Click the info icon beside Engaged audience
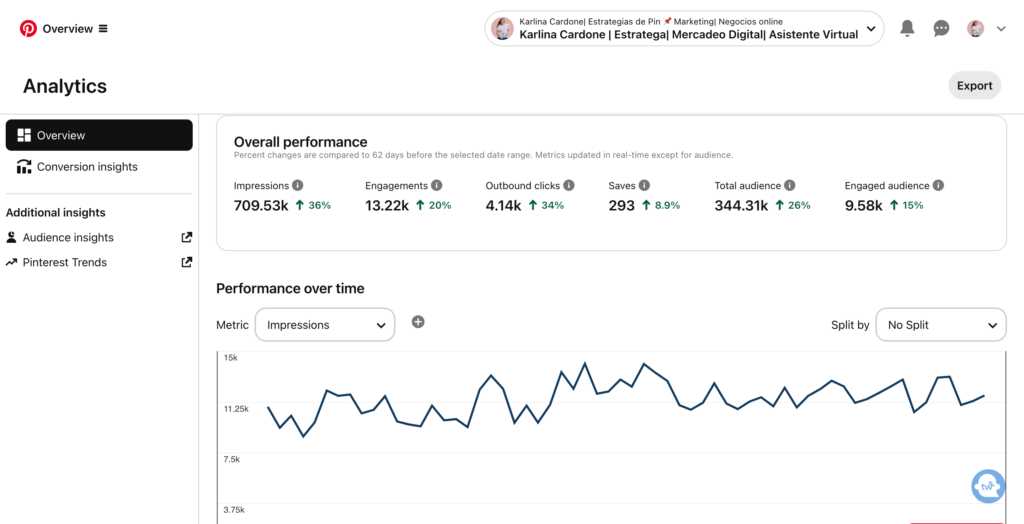 pos(938,186)
